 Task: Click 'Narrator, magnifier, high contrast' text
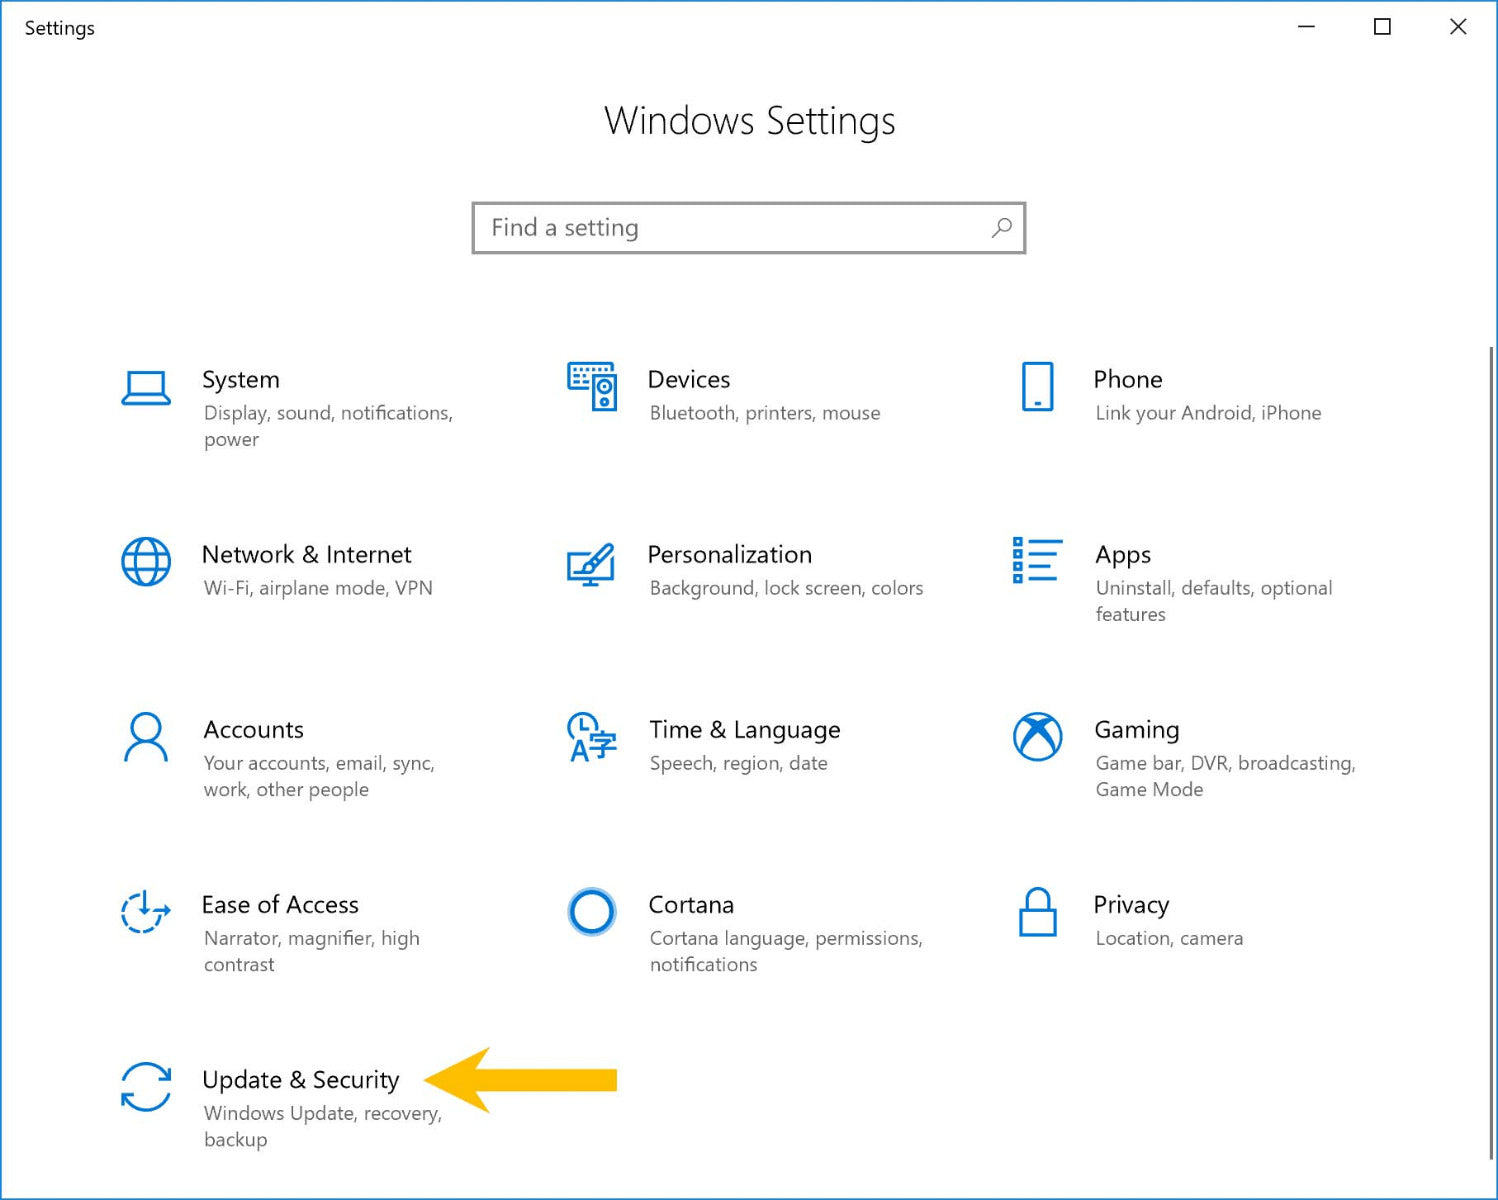(312, 951)
